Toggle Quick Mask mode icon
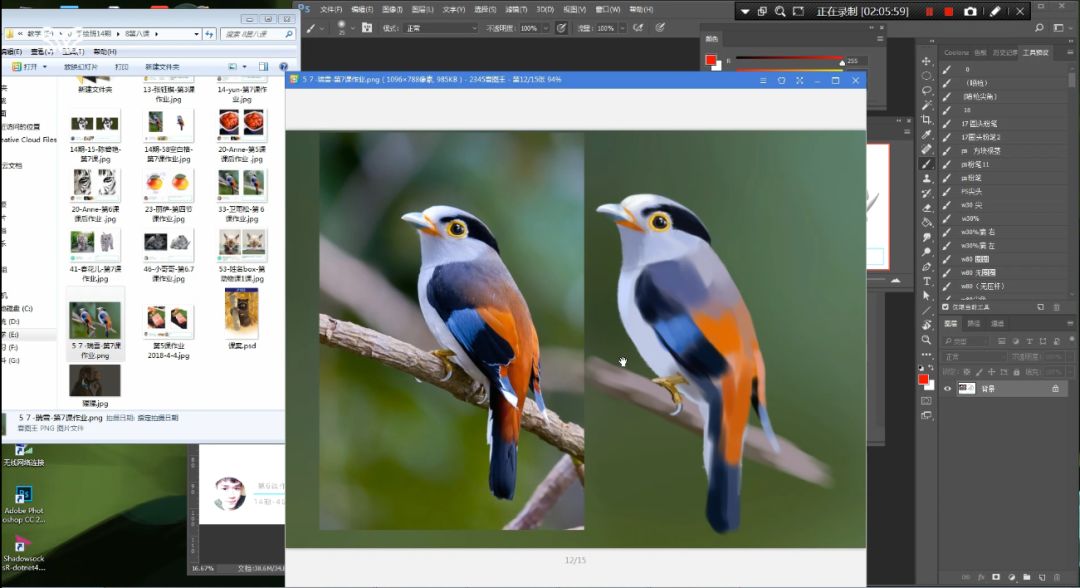 [926, 401]
